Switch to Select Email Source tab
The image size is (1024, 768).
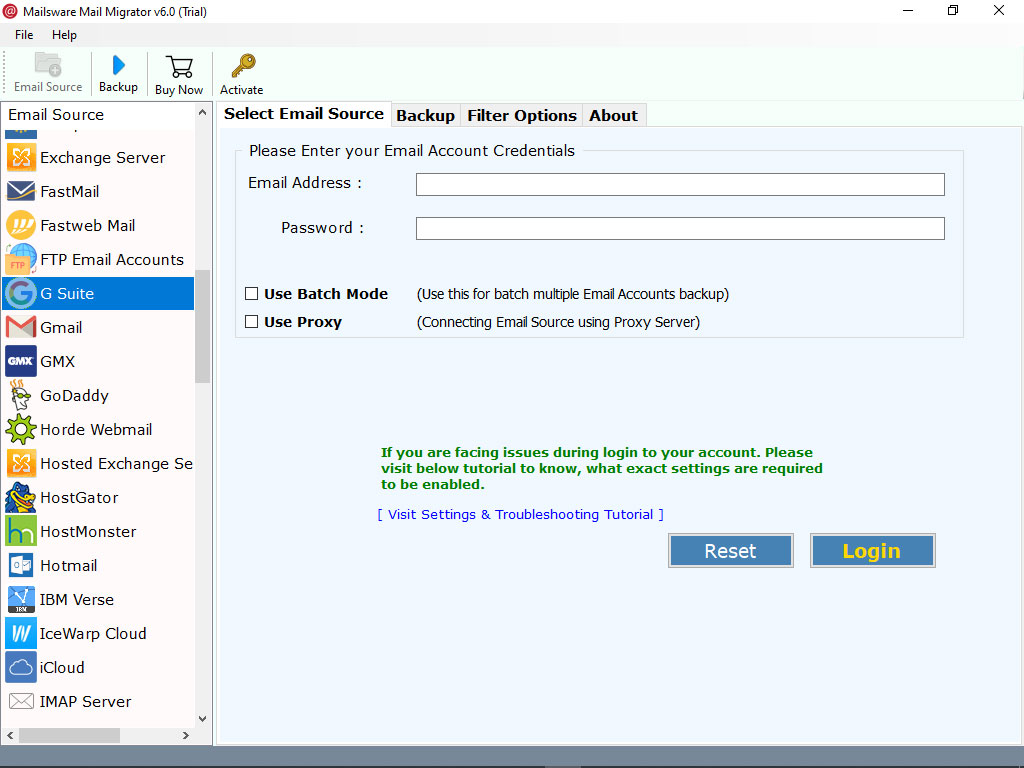pos(304,114)
